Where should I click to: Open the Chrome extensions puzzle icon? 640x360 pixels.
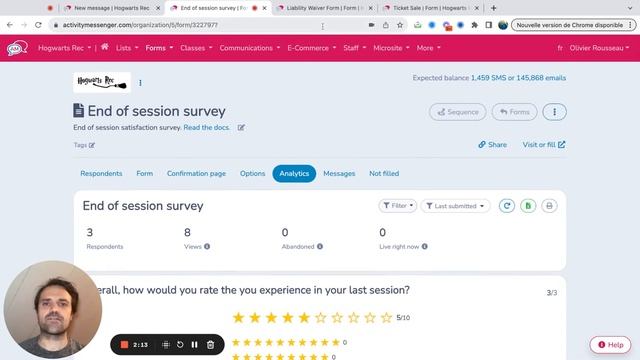[474, 25]
